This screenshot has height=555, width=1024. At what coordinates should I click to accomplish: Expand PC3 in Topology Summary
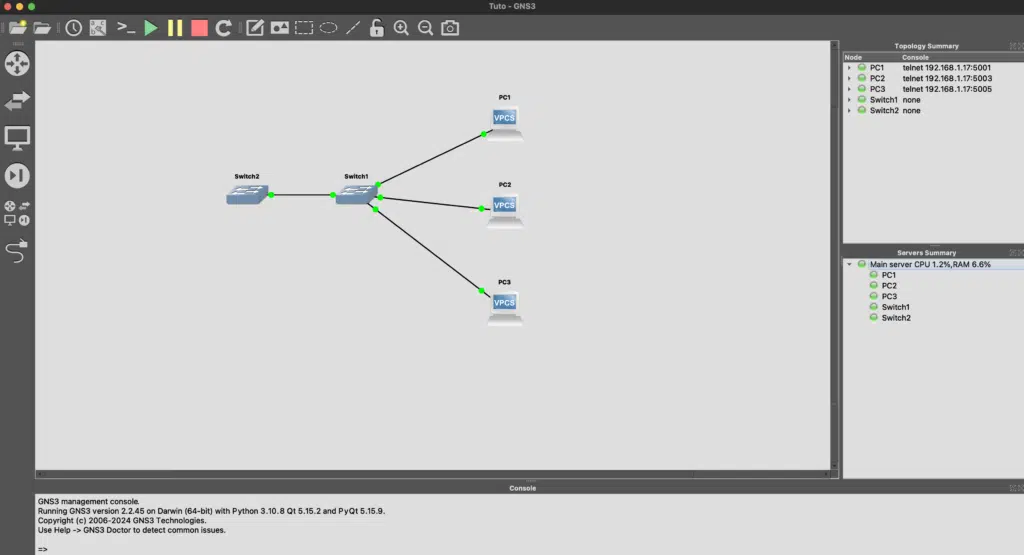pyautogui.click(x=849, y=89)
